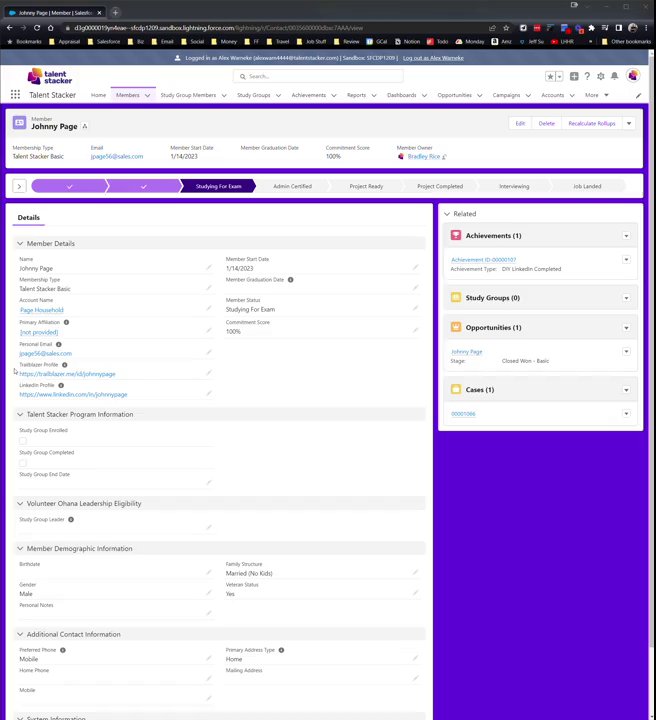Edit Commitment Score with pencil icon
656x720 pixels.
pos(415,330)
